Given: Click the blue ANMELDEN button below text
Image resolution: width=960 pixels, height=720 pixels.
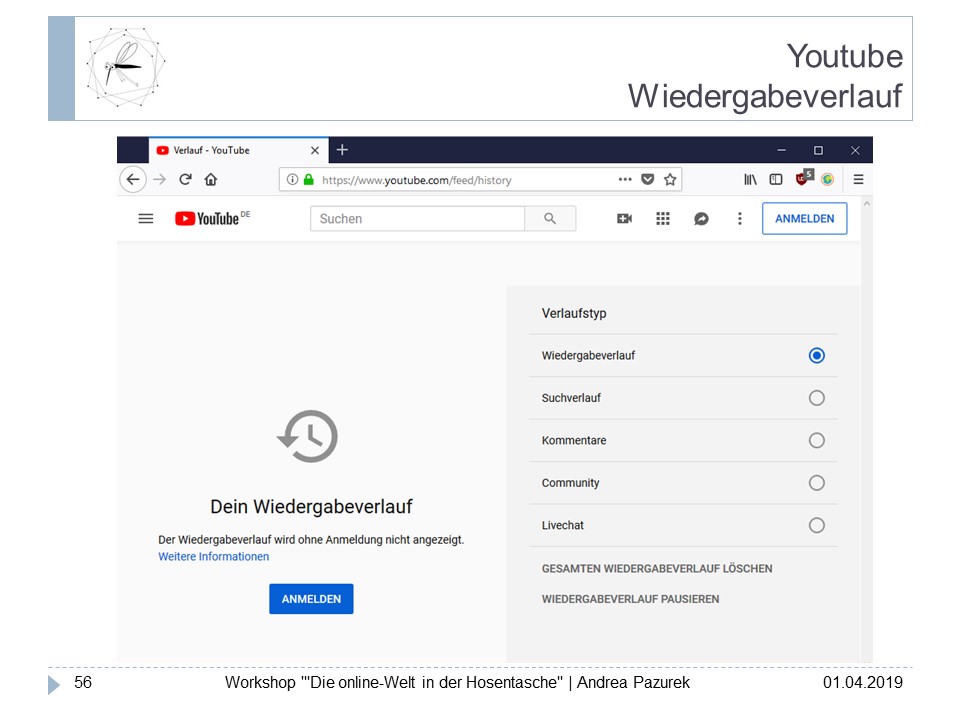Looking at the screenshot, I should coord(311,599).
